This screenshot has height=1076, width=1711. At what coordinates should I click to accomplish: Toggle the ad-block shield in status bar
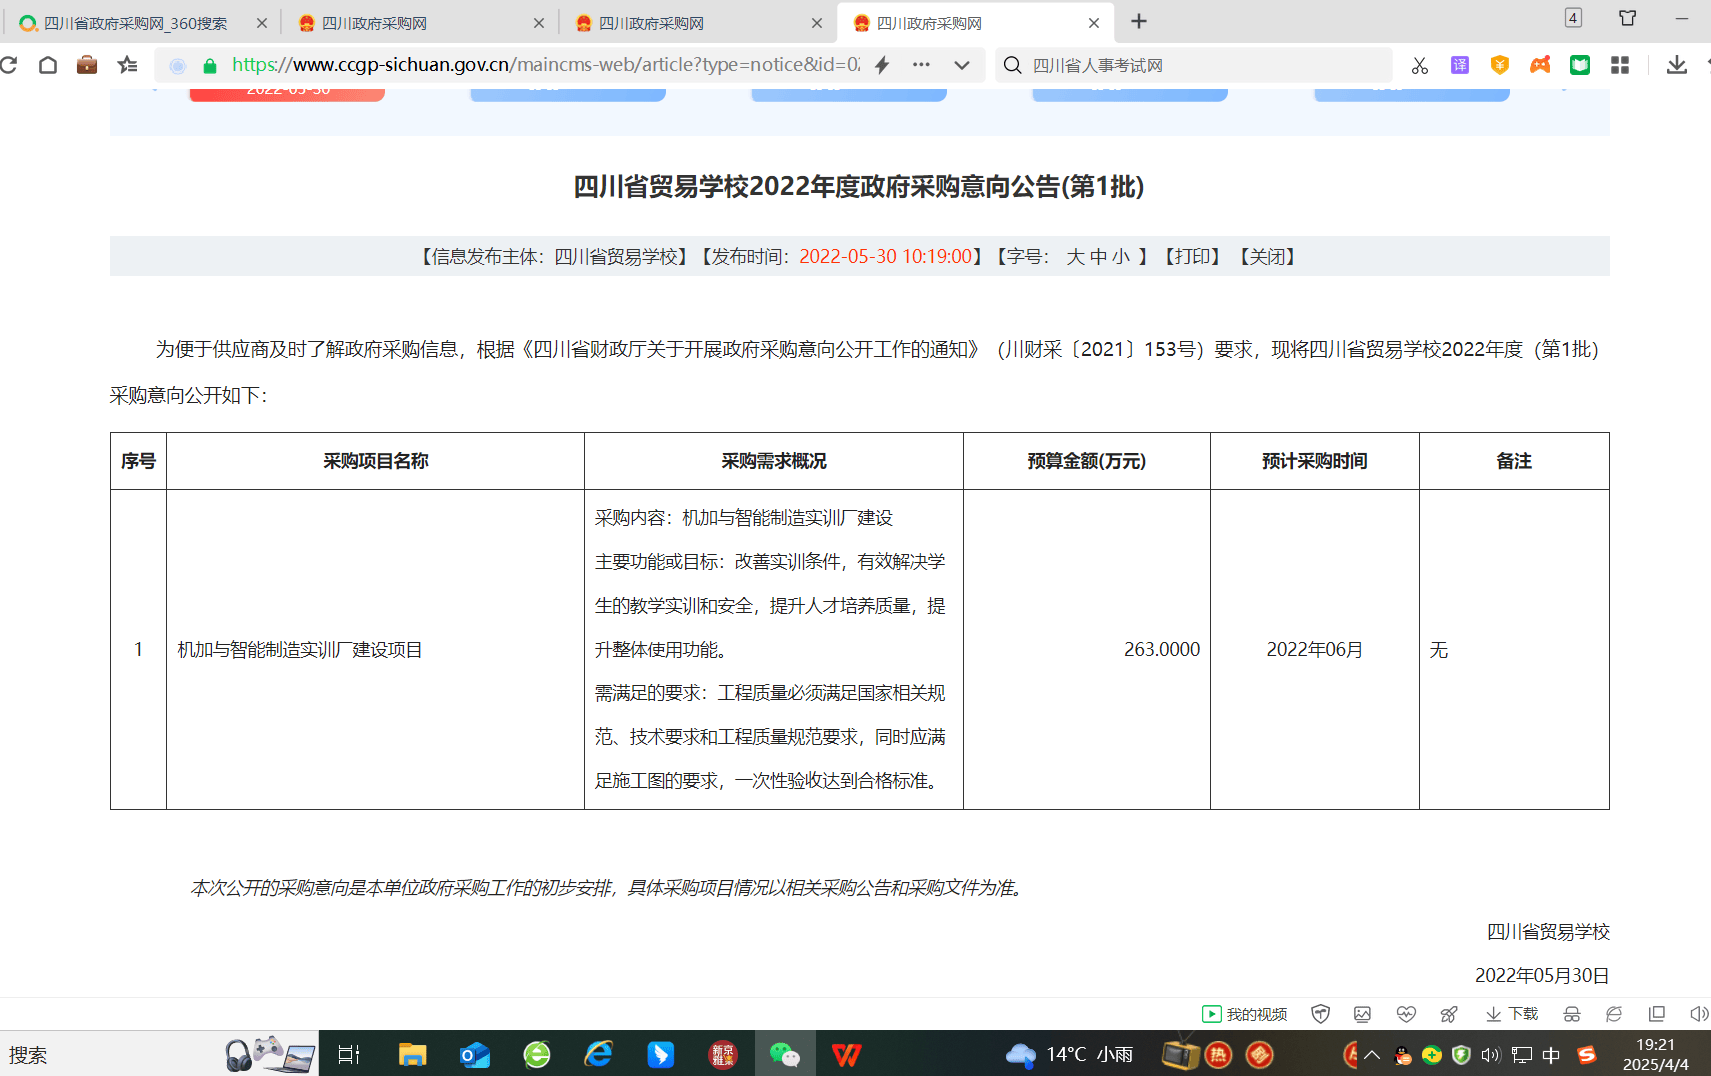[1320, 1013]
